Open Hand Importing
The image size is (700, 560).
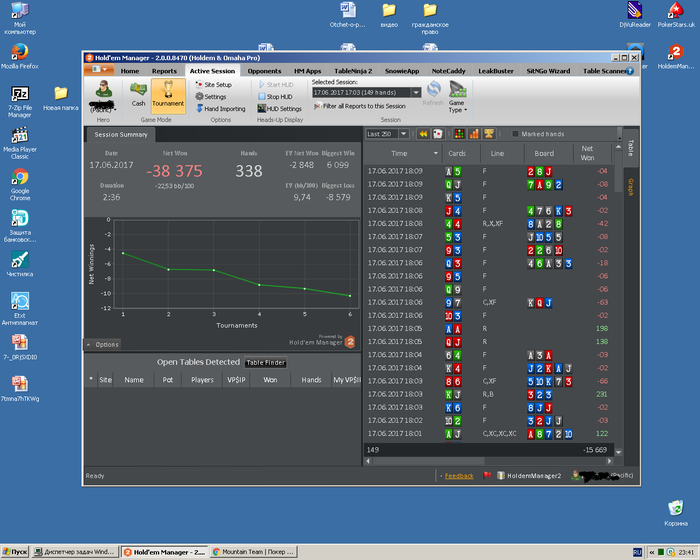(221, 109)
